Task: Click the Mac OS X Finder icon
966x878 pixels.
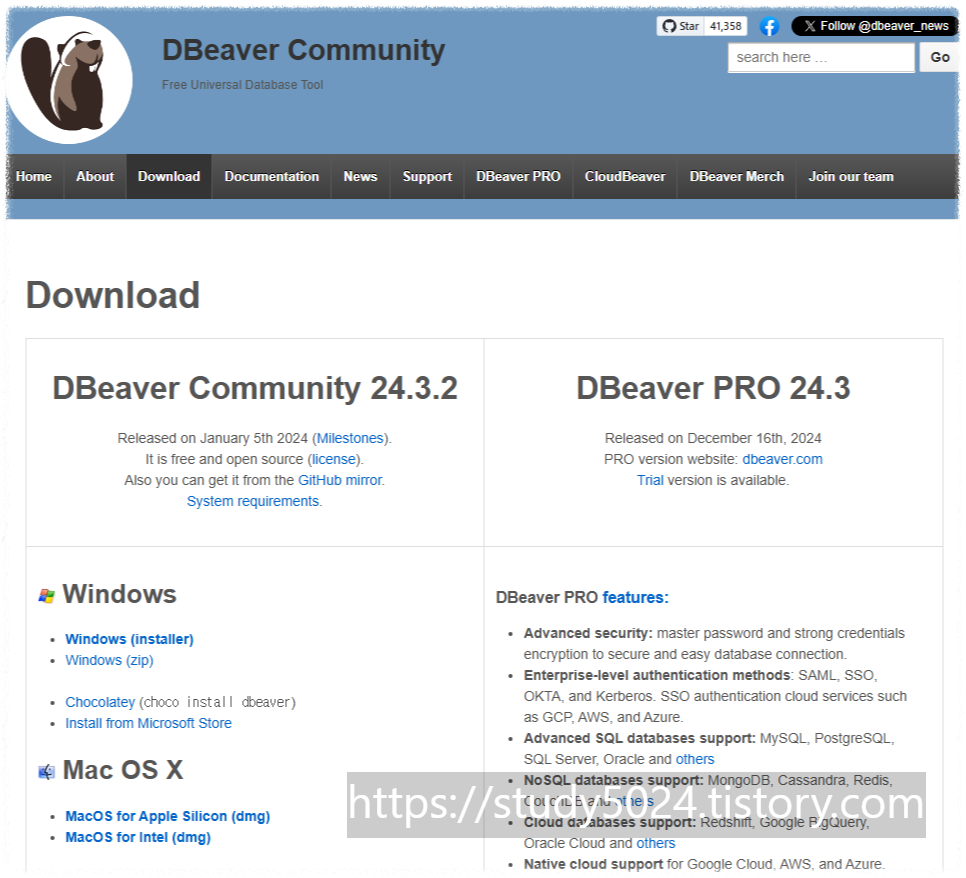Action: [46, 771]
